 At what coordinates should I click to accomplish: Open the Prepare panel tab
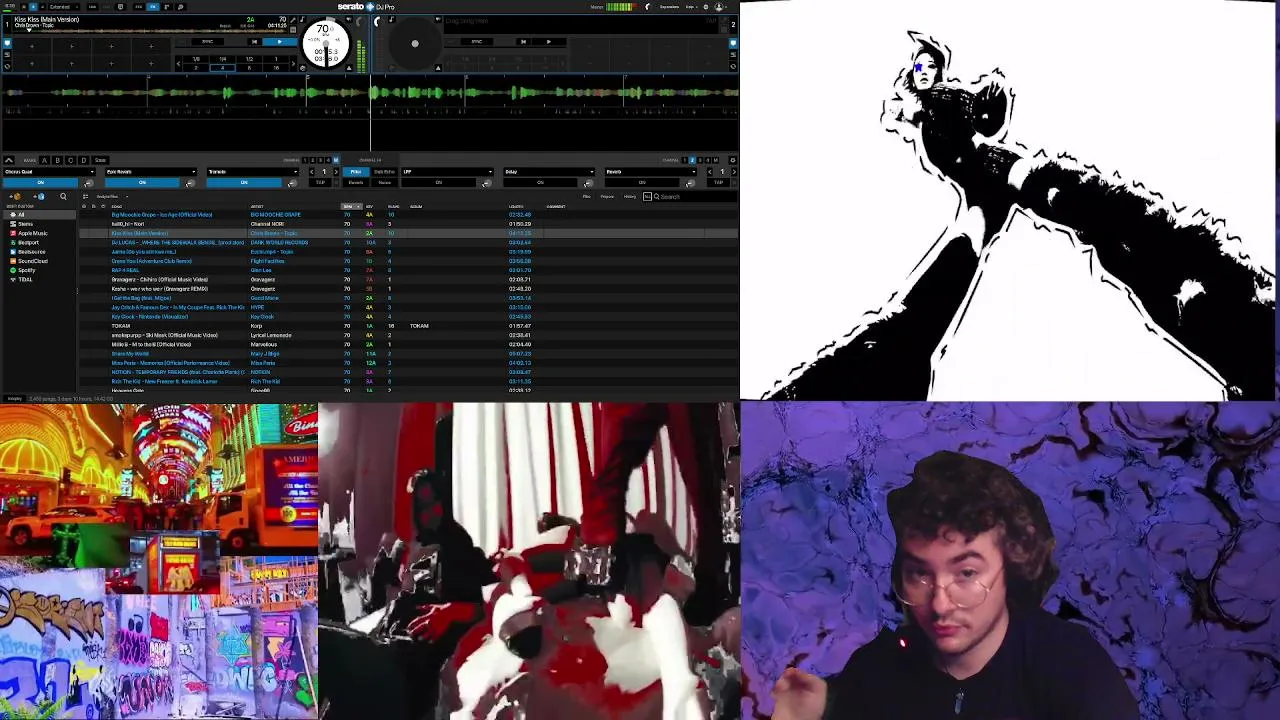[607, 196]
